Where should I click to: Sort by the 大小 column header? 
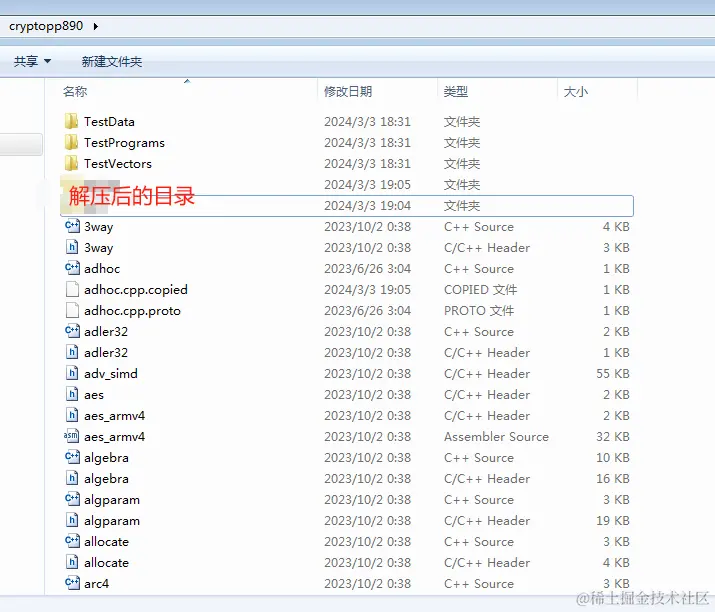(575, 92)
